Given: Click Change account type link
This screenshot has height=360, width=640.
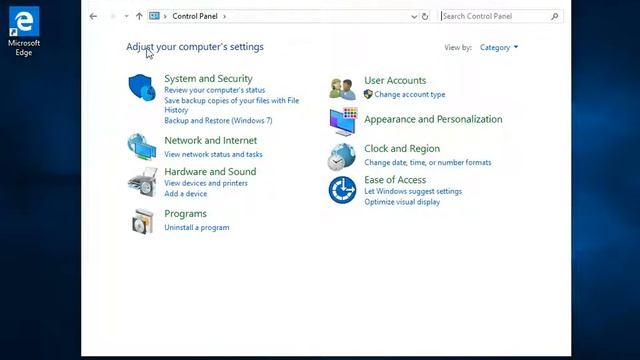Looking at the screenshot, I should tap(410, 94).
